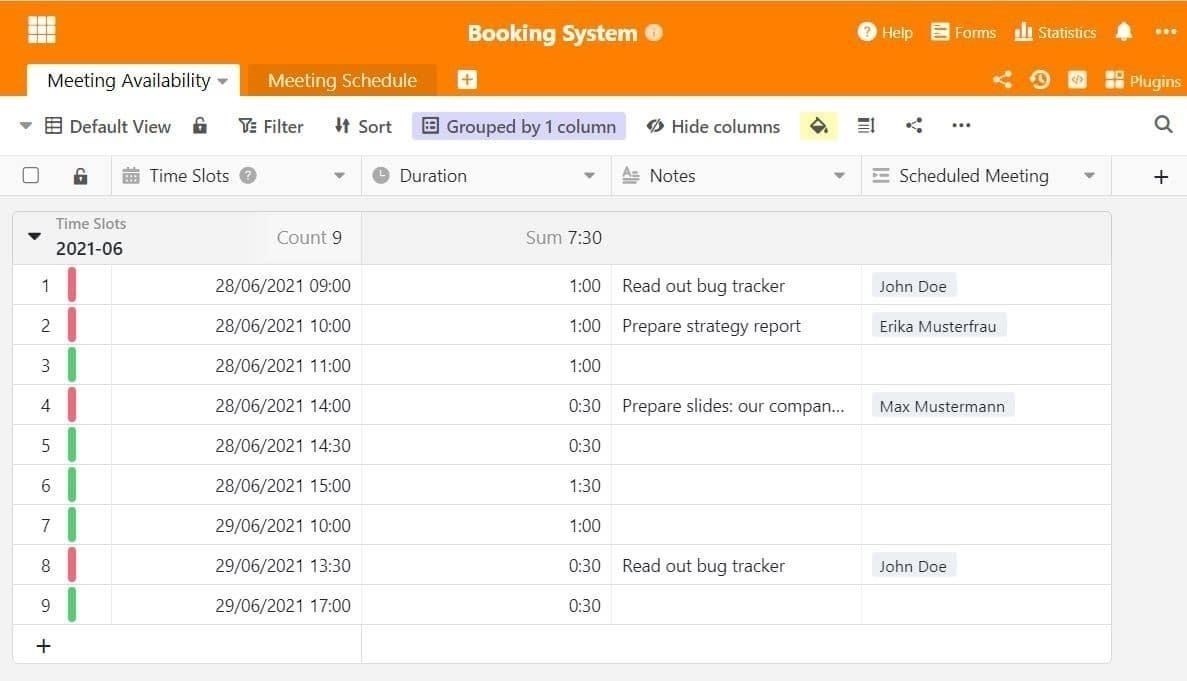Open the Erika Musterfrau linked record
Viewport: 1187px width, 681px height.
[x=938, y=326]
